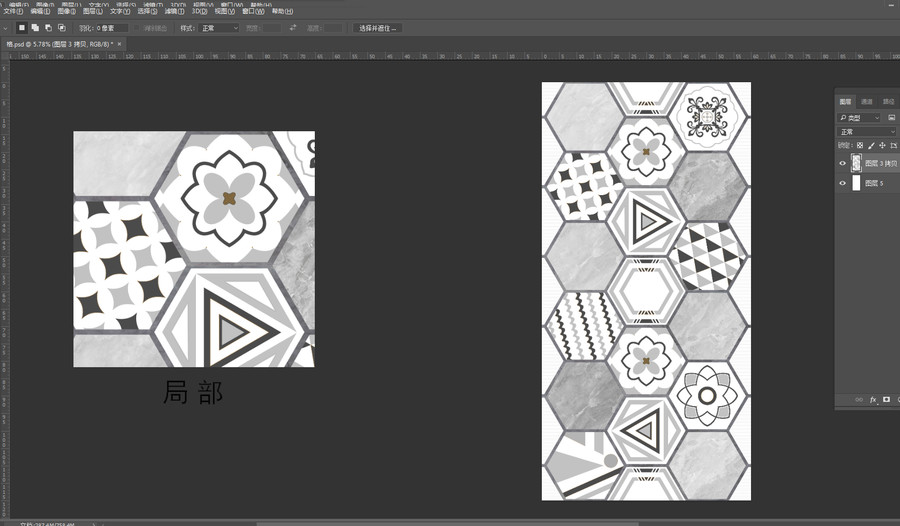Screen dimensions: 900x526
Task: Switch to the 路径 (Paths) panel tab
Action: (x=889, y=102)
